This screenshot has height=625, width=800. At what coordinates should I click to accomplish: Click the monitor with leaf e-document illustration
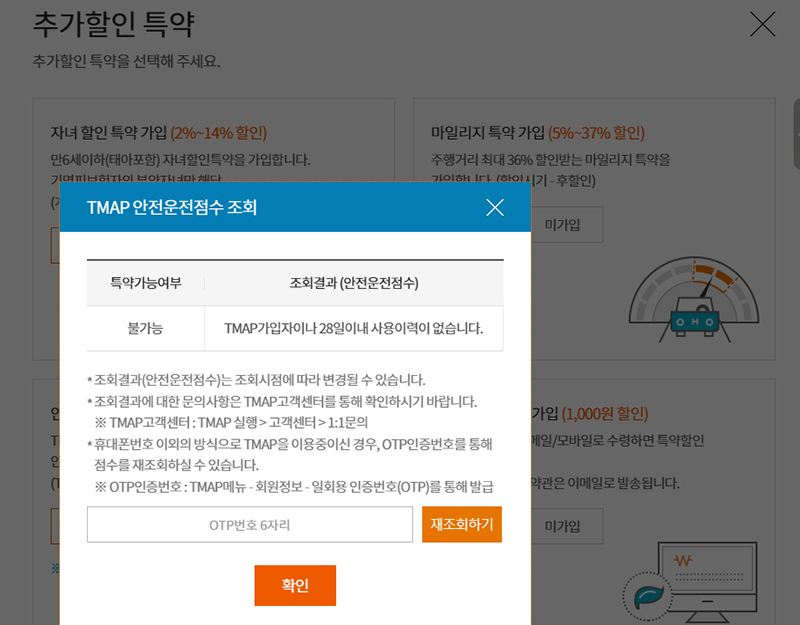pyautogui.click(x=690, y=582)
